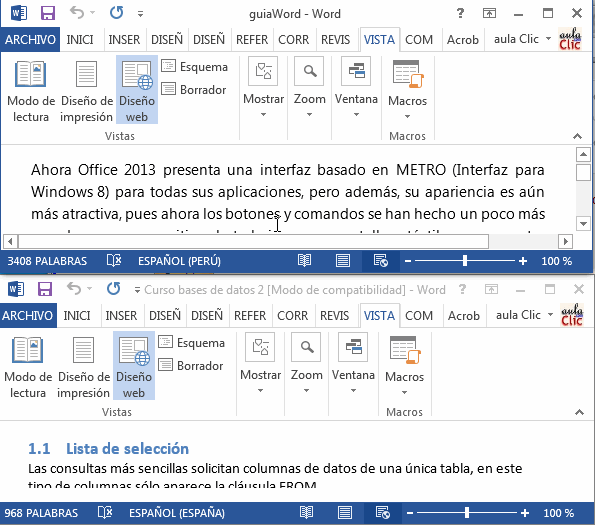
Task: Click Redo icon in guiaWord title bar
Action: [116, 13]
